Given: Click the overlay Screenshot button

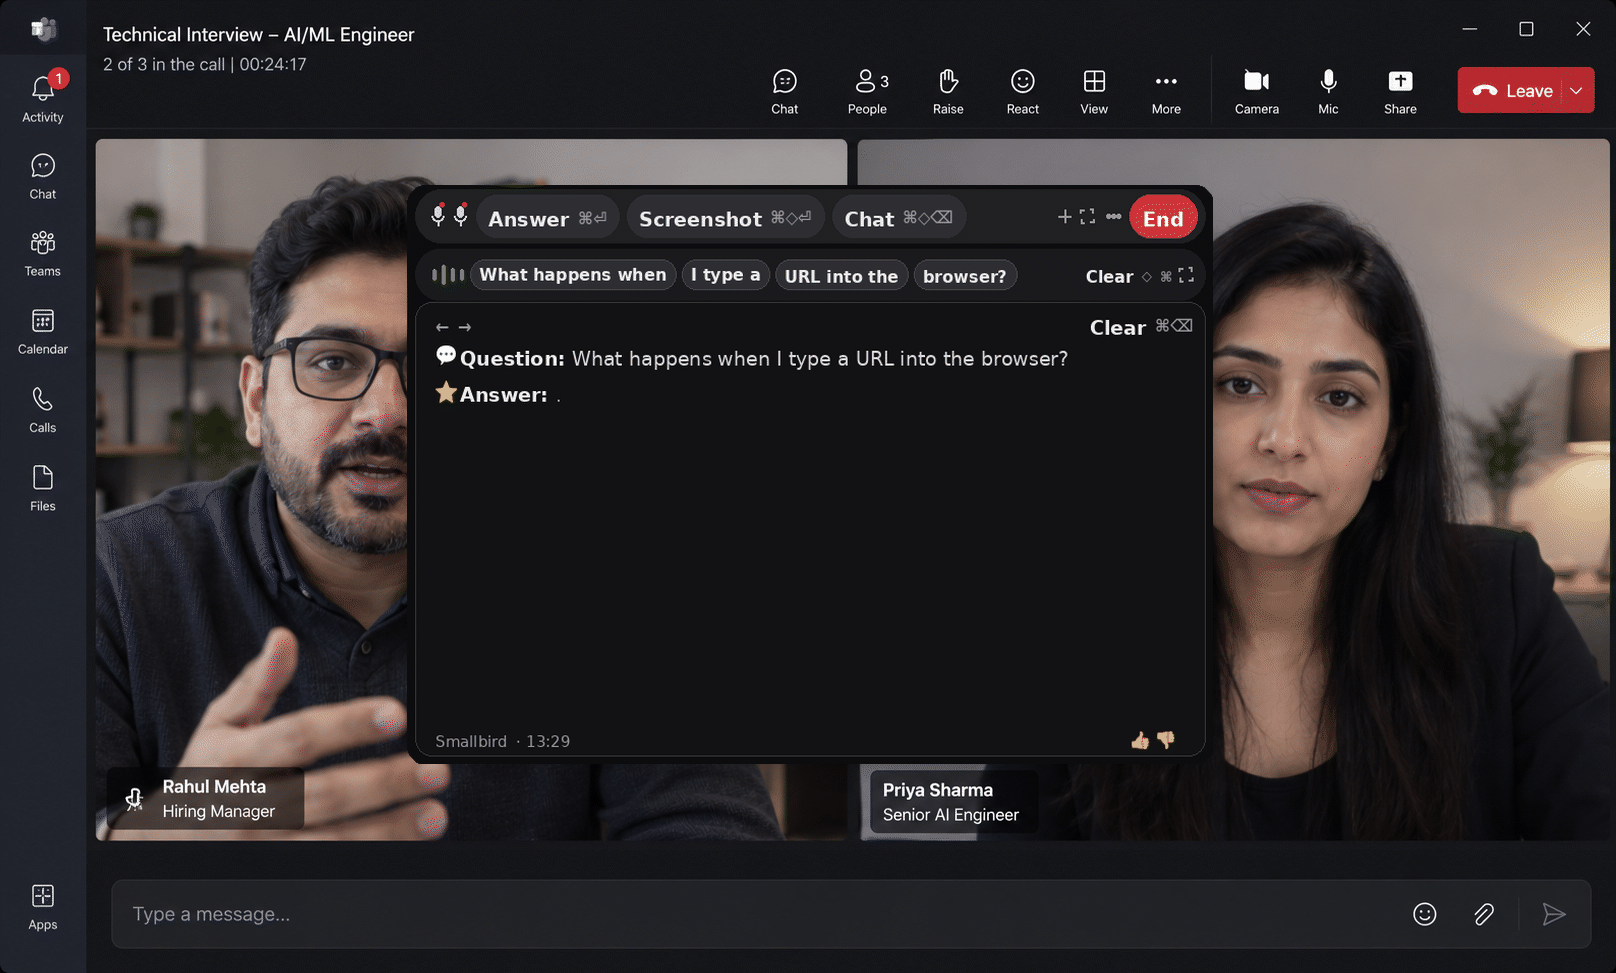Looking at the screenshot, I should tap(725, 218).
